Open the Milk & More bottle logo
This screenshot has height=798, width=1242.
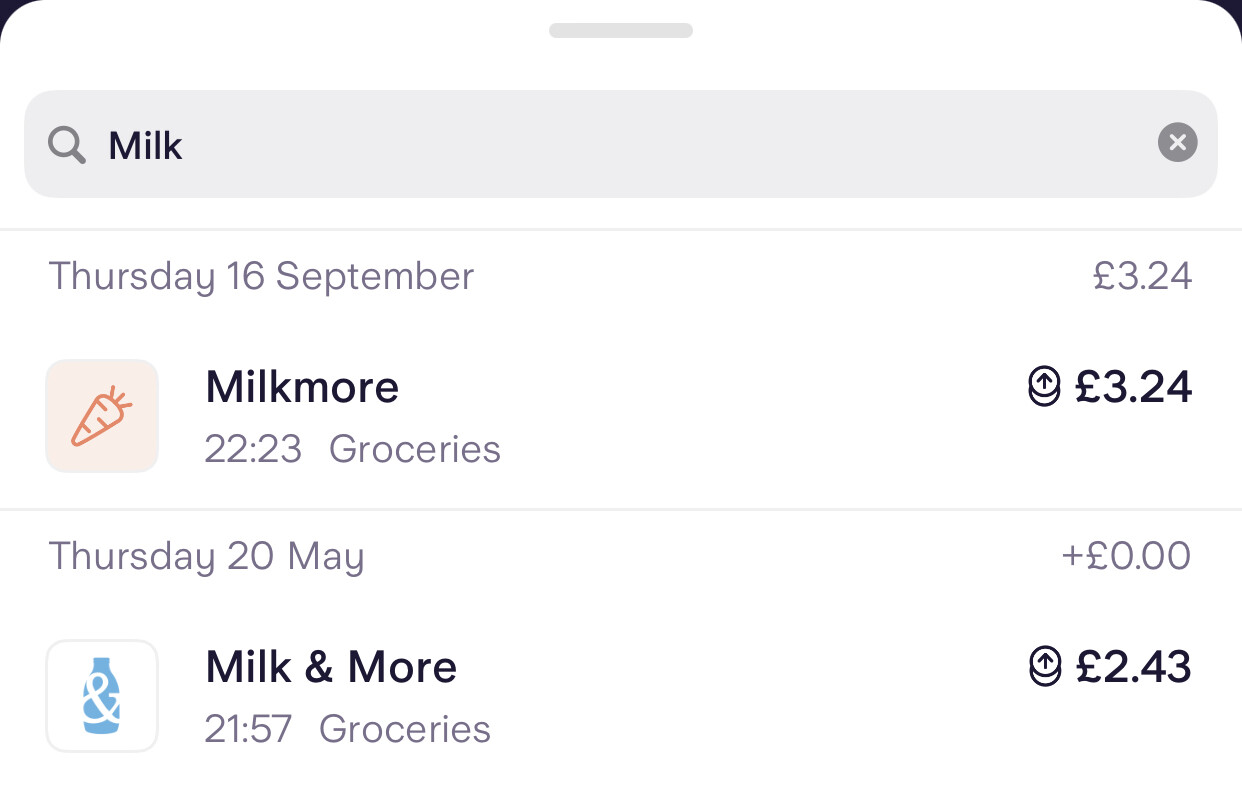102,696
